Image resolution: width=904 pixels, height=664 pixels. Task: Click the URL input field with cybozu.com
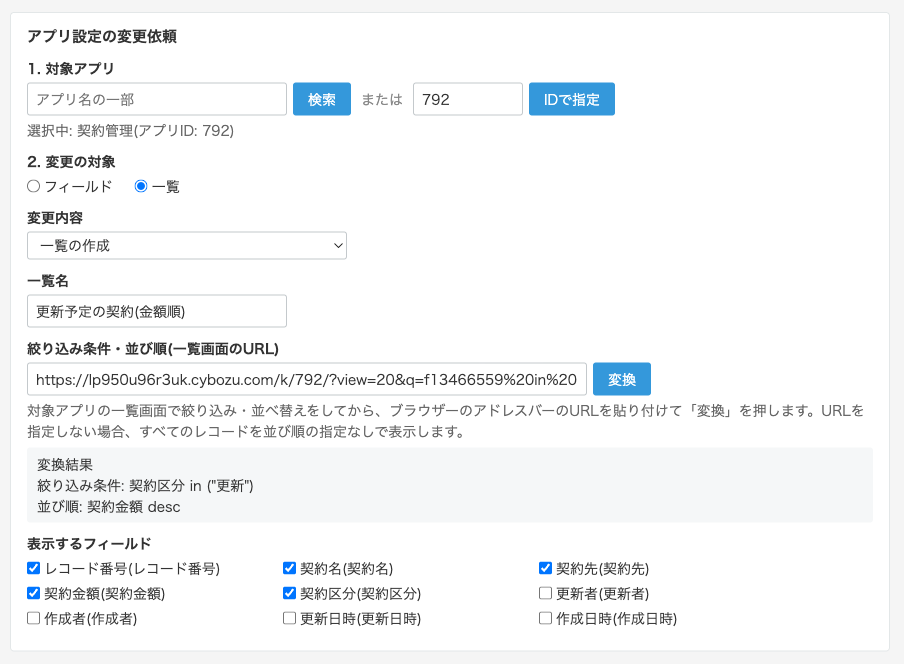(307, 379)
